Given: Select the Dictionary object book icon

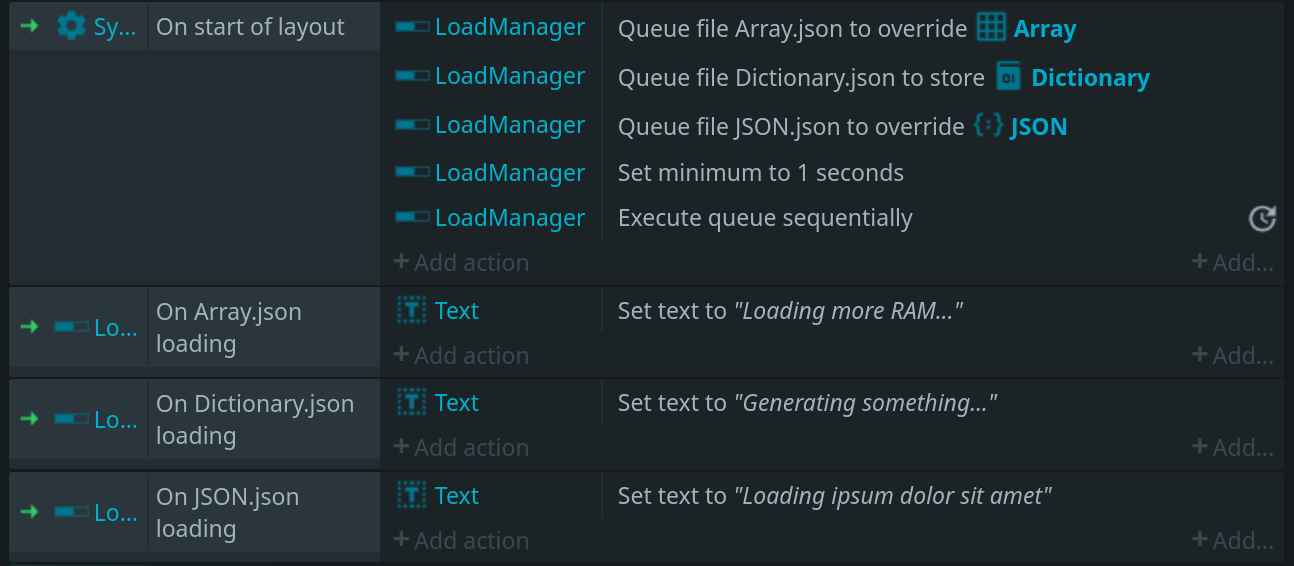Looking at the screenshot, I should point(1009,76).
